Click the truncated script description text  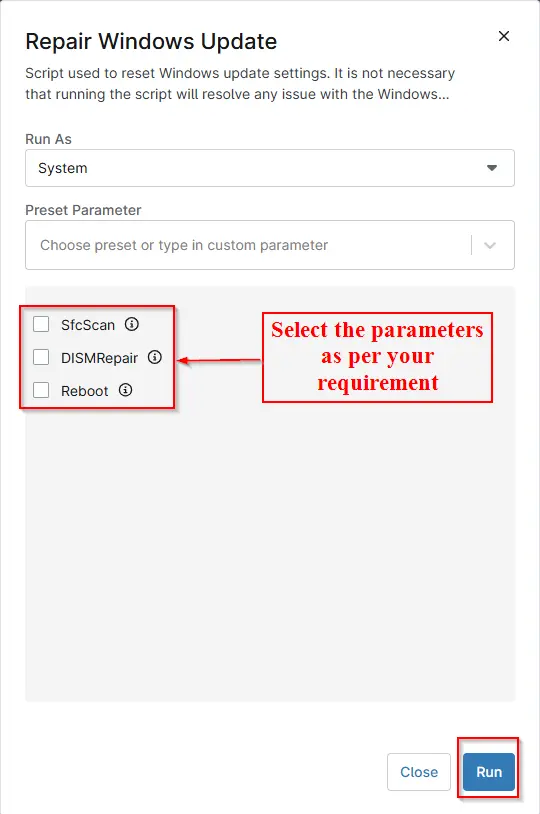pos(240,84)
